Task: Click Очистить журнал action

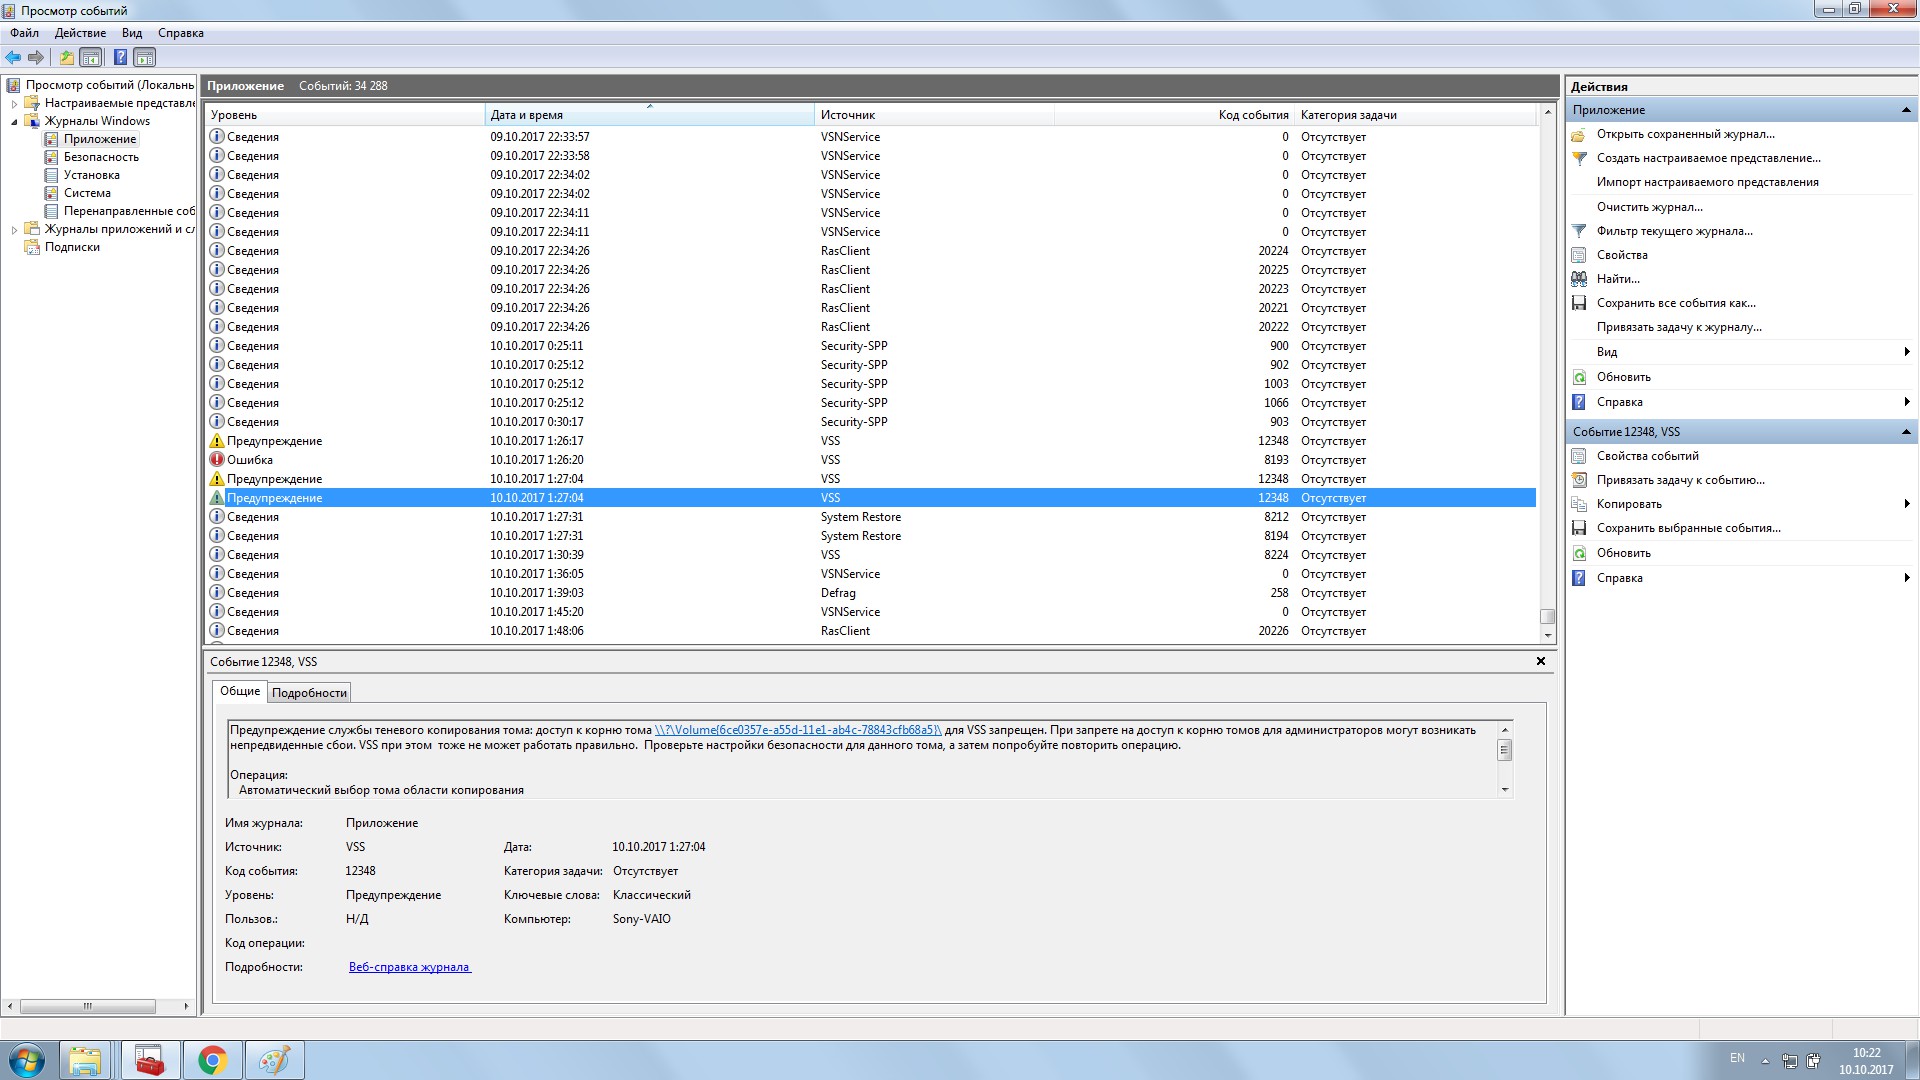Action: (1649, 207)
